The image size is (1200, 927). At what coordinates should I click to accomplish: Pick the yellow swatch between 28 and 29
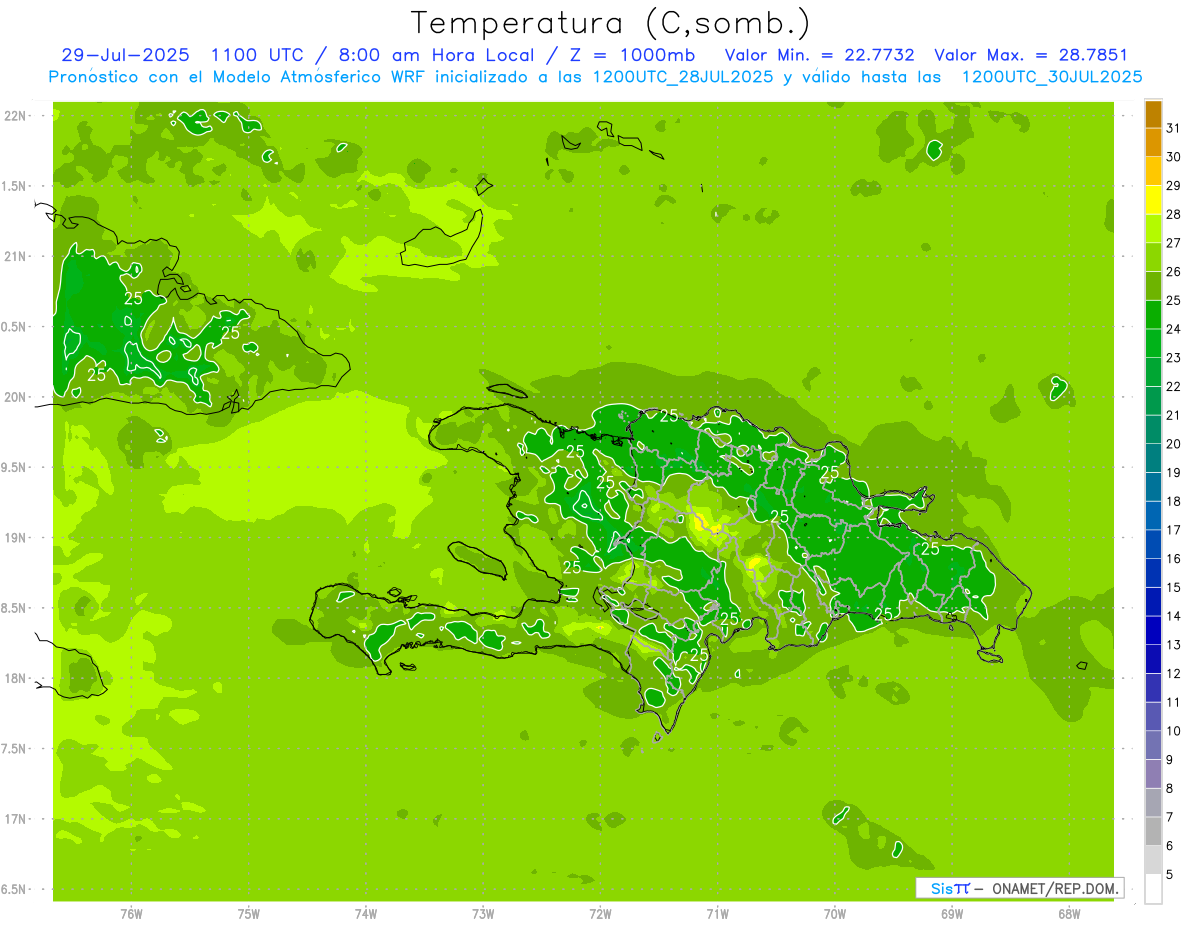click(x=1153, y=200)
